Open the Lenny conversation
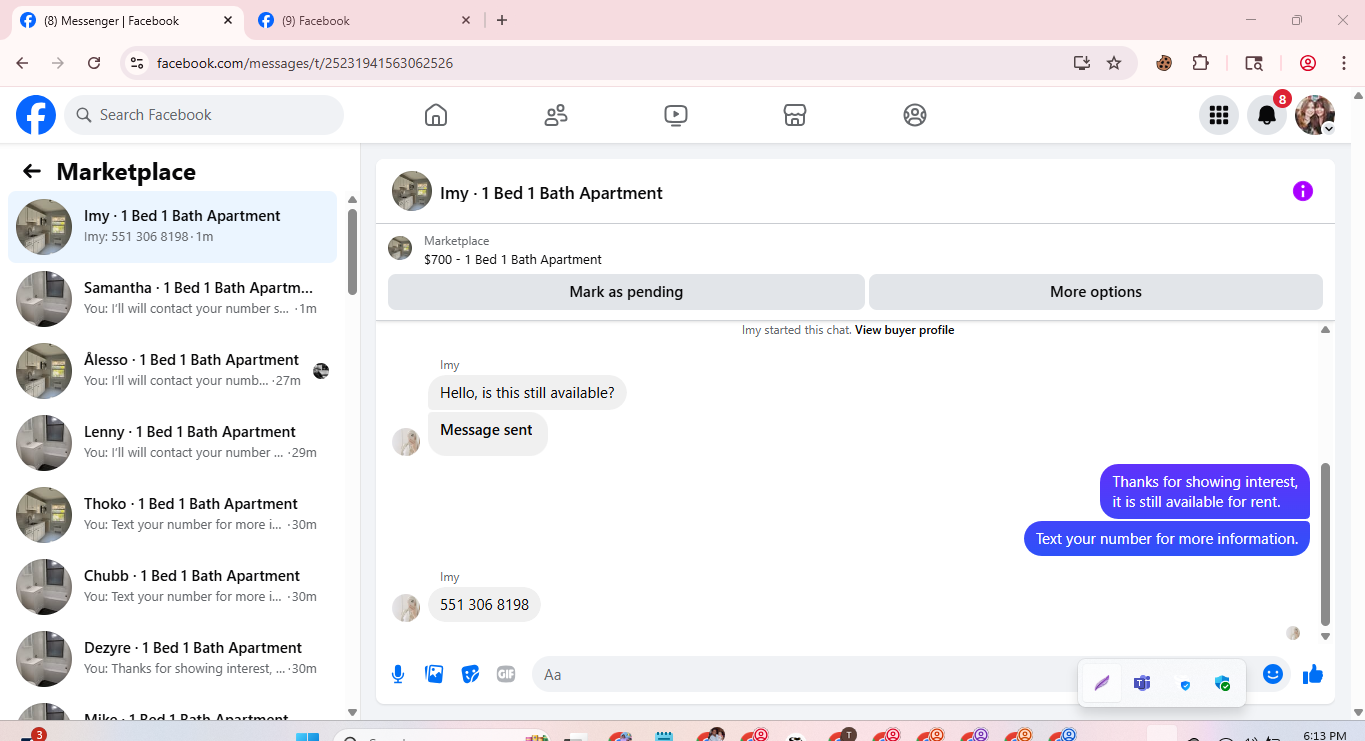1365x741 pixels. [172, 443]
